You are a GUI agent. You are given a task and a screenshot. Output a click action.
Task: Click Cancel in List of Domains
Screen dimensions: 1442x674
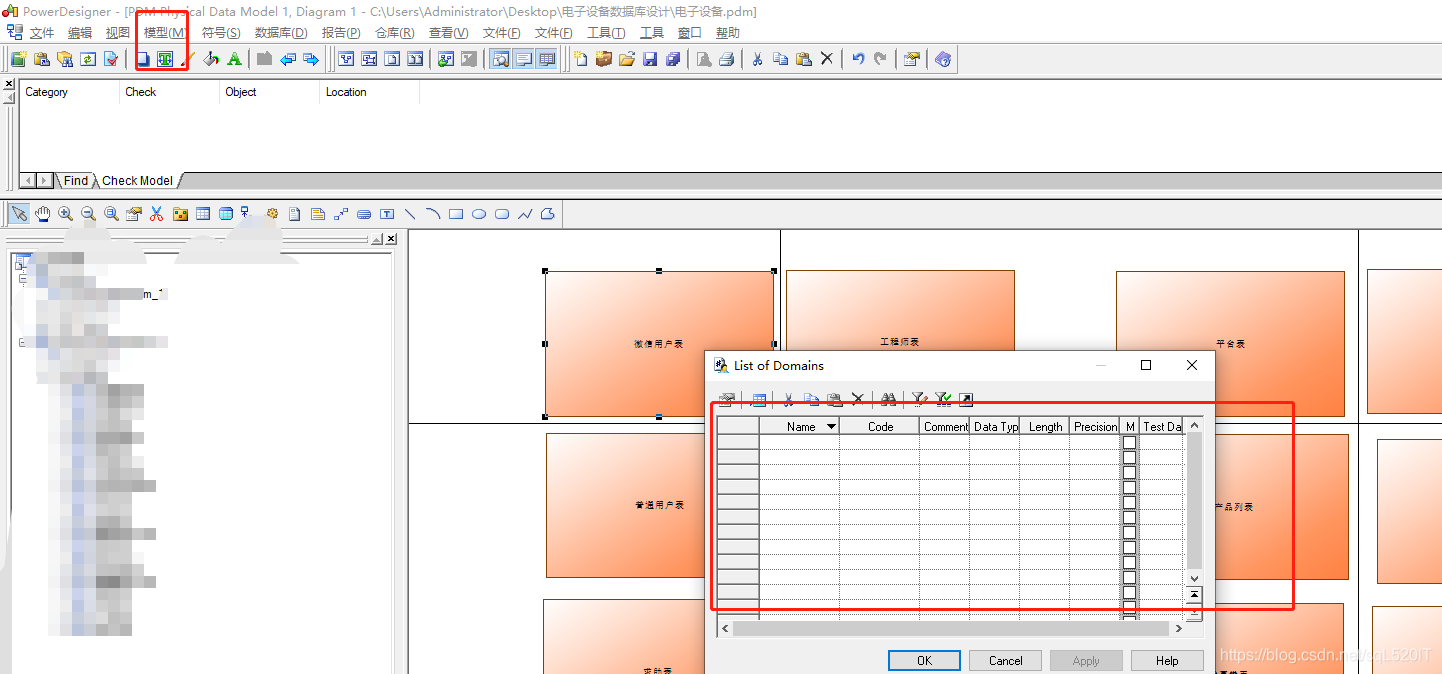pyautogui.click(x=1005, y=660)
